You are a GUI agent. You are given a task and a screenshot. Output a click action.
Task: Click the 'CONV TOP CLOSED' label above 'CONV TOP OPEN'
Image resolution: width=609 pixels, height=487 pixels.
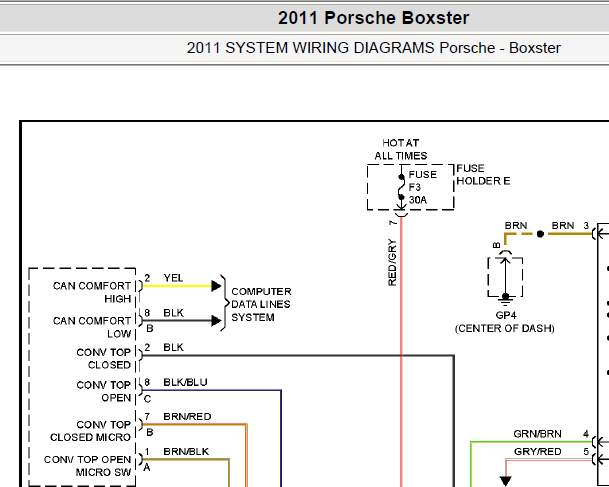coord(104,358)
